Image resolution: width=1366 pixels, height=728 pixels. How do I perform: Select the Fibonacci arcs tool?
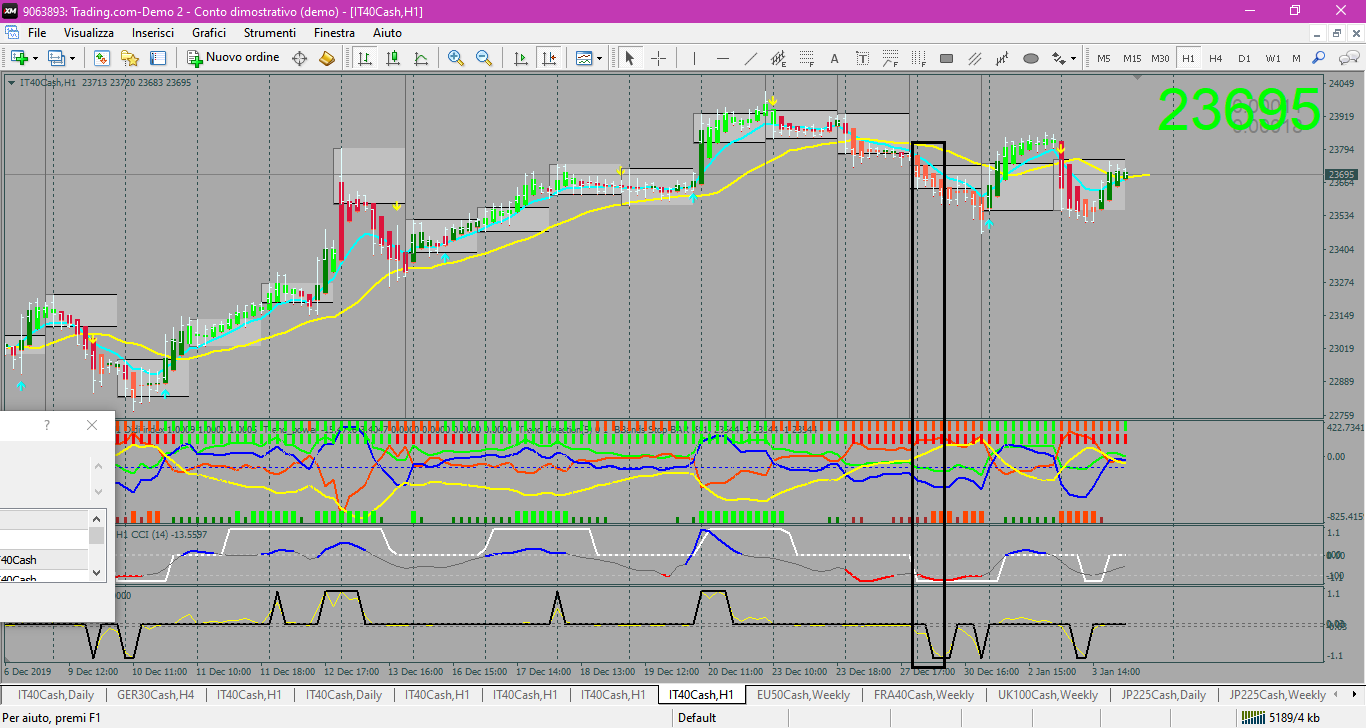click(891, 58)
